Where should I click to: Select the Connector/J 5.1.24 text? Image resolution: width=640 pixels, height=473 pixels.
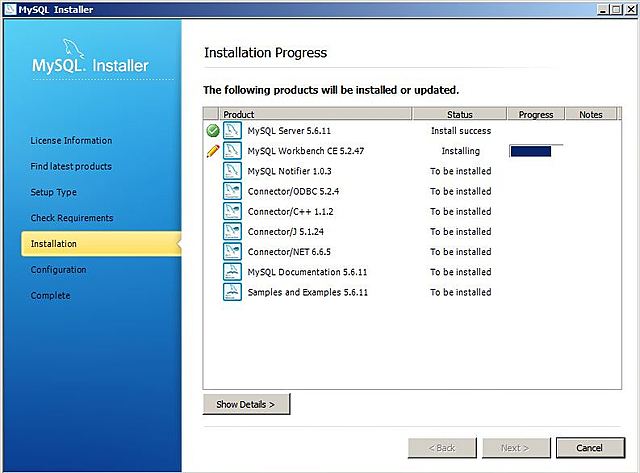point(285,231)
